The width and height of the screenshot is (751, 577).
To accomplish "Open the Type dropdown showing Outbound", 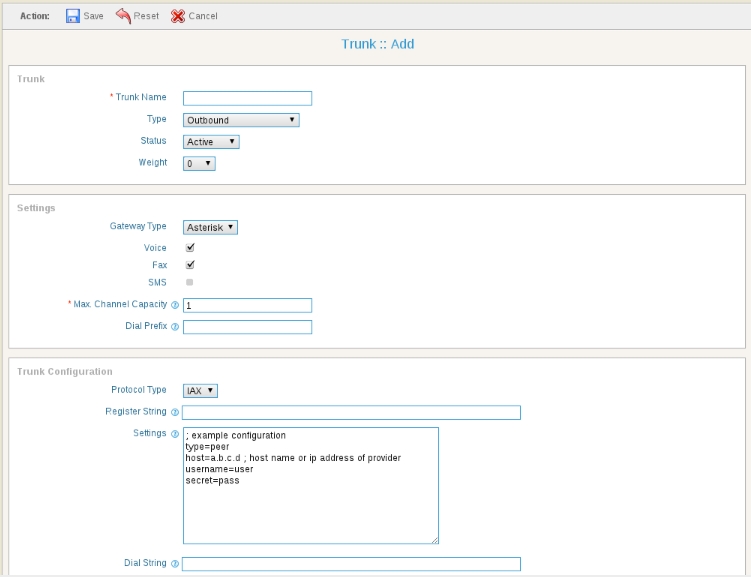I will 241,120.
